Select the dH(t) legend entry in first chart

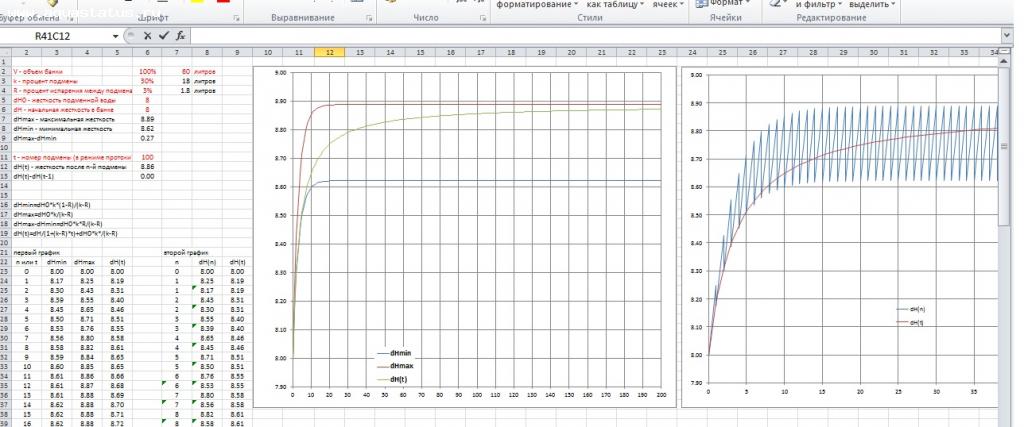[394, 379]
